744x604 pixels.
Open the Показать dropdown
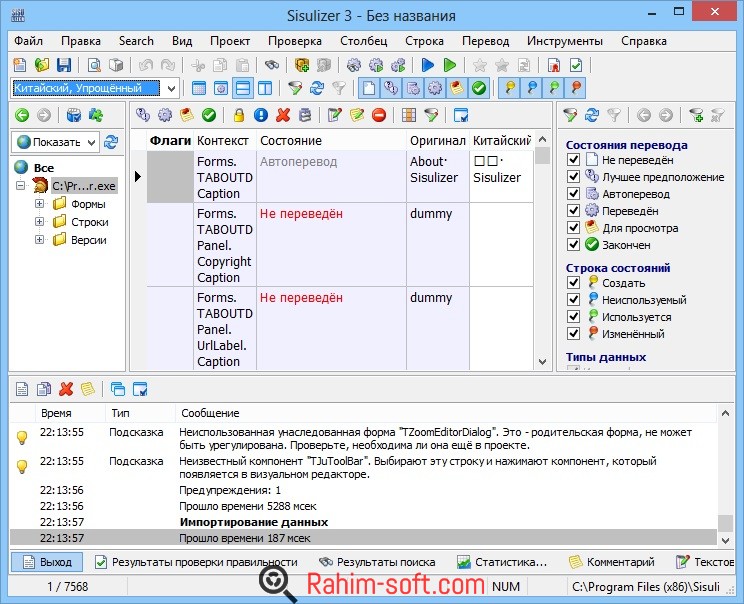(92, 142)
